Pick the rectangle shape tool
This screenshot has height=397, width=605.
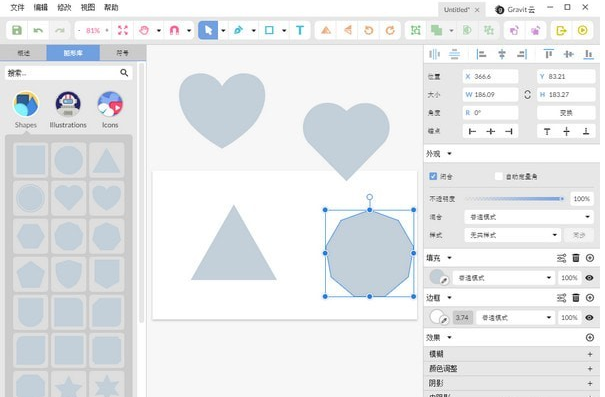(269, 30)
